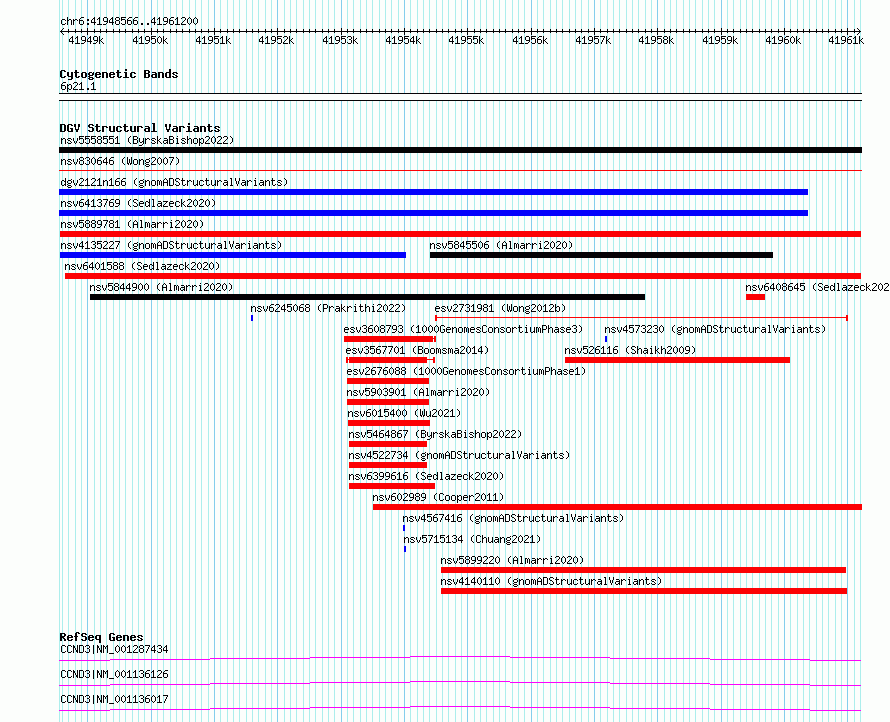
Task: Select the red esv3608793 variant bar
Action: point(389,339)
